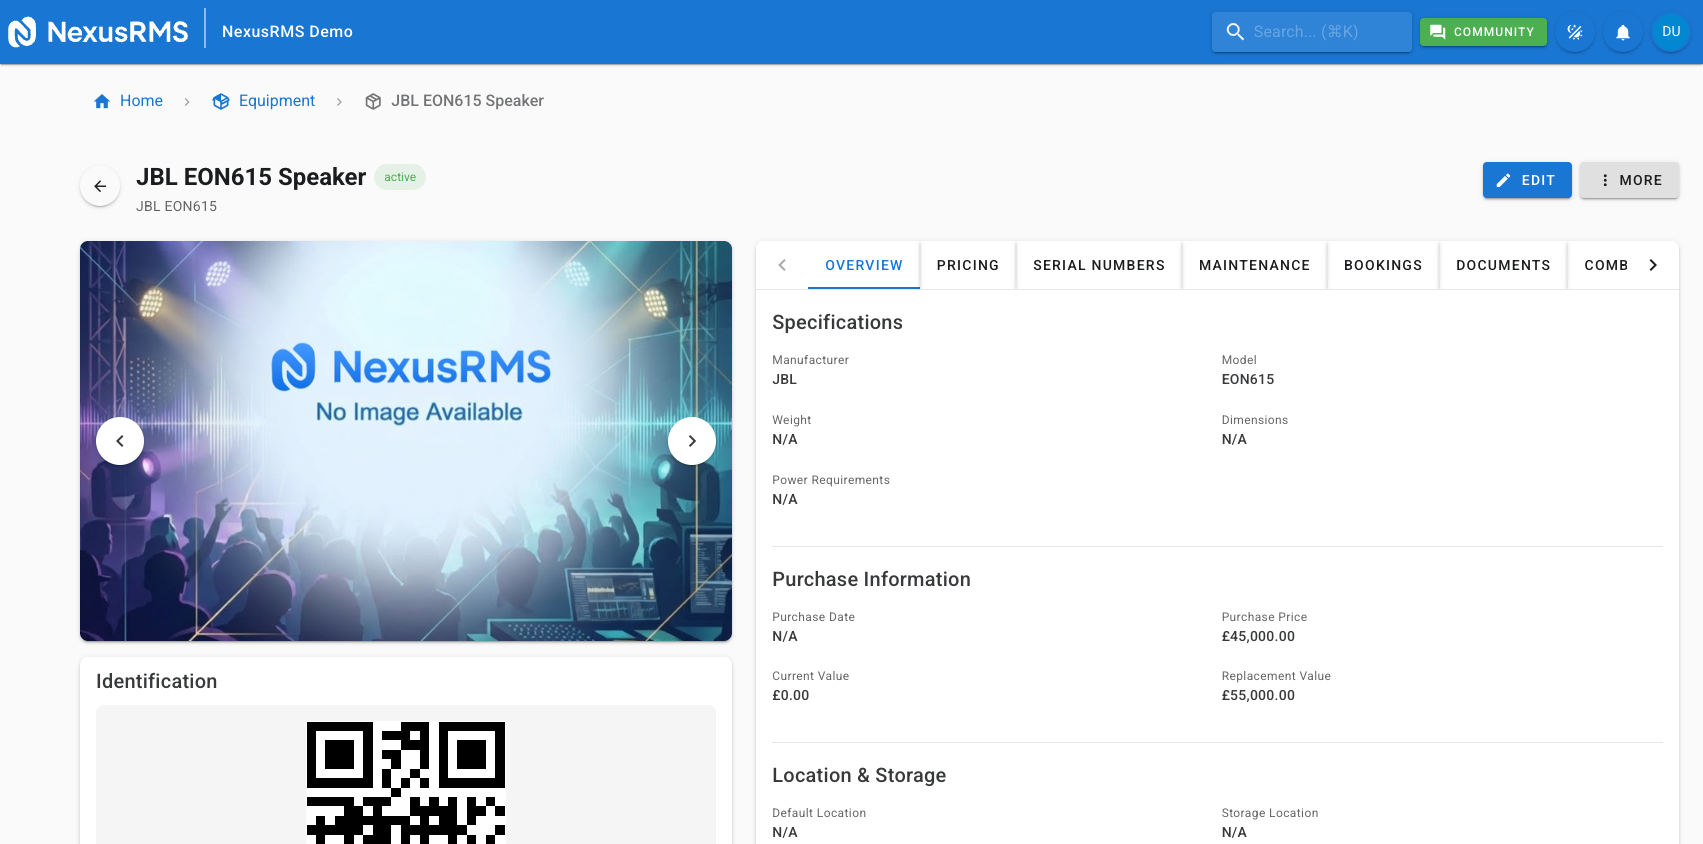The image size is (1703, 844).
Task: Click the Purchase Date N/A value
Action: 785,636
